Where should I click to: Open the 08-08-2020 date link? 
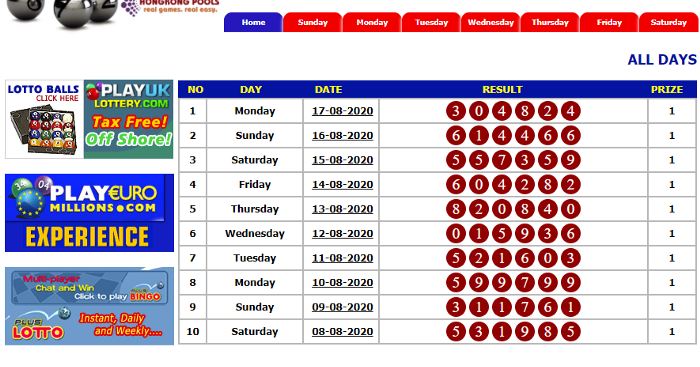(x=342, y=332)
